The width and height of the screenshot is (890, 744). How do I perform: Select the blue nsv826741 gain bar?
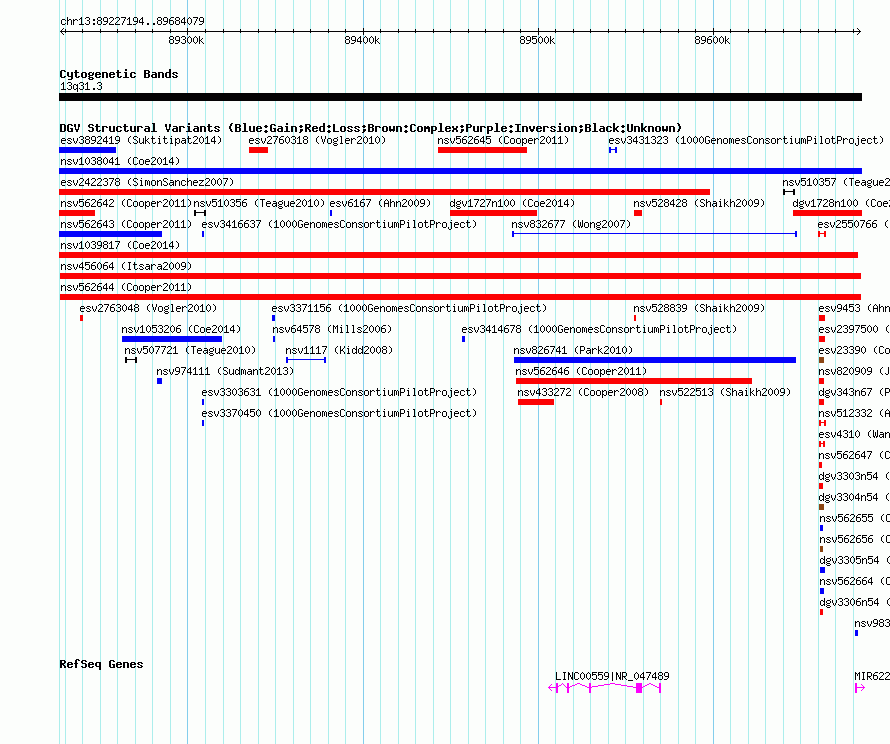[x=655, y=360]
